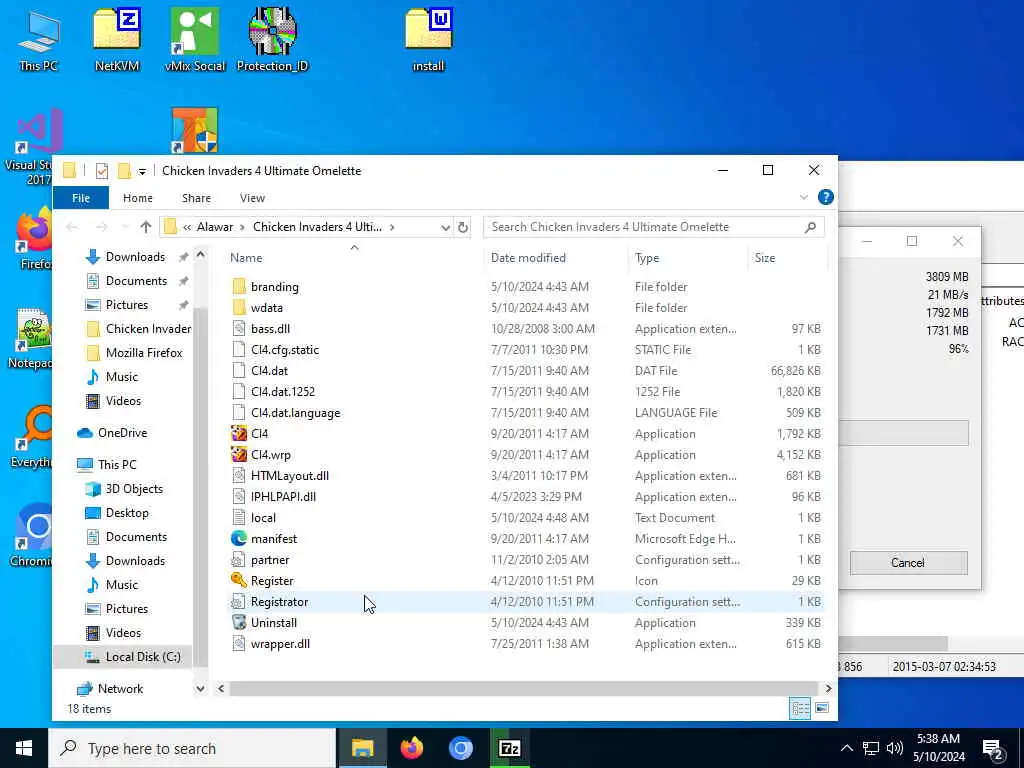Sort by the Name column header

pyautogui.click(x=355, y=258)
